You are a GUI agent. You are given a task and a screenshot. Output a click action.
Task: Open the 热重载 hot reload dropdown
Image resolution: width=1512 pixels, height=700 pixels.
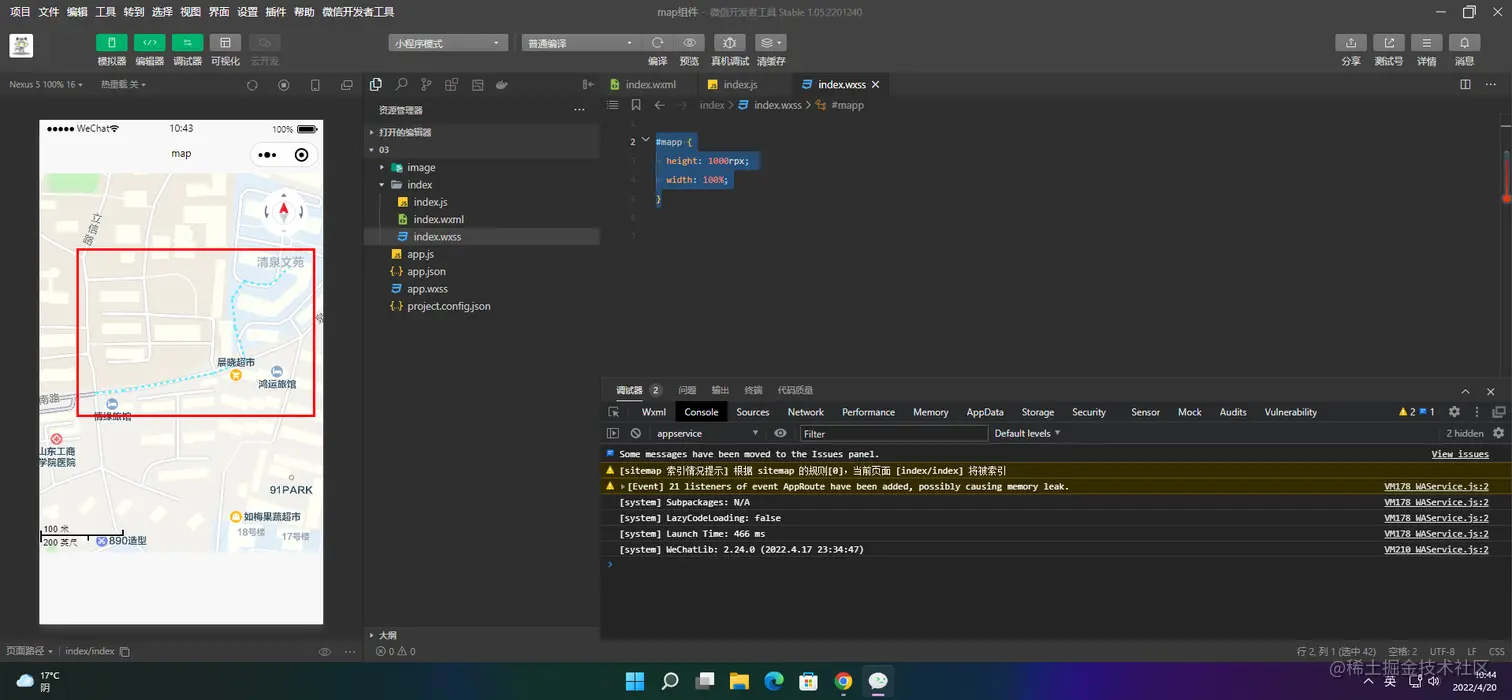click(x=123, y=85)
